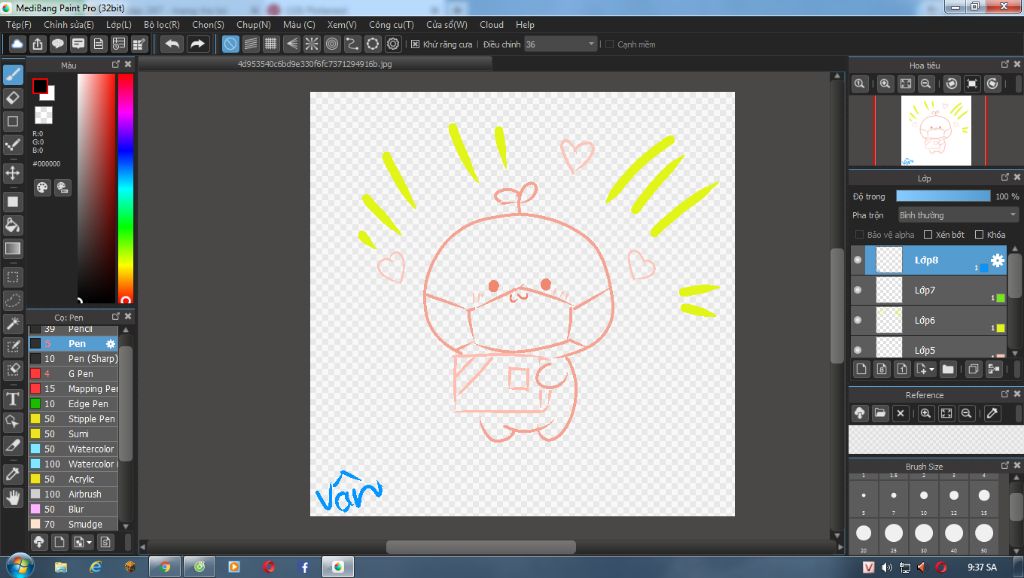This screenshot has height=578, width=1024.
Task: Expand add-brush dropdown below brush list
Action: [x=89, y=542]
